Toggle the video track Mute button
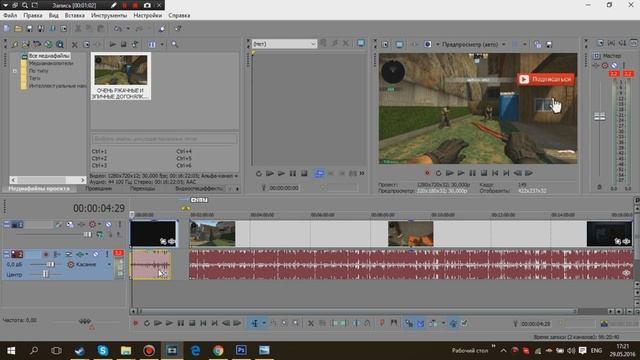 coord(108,224)
